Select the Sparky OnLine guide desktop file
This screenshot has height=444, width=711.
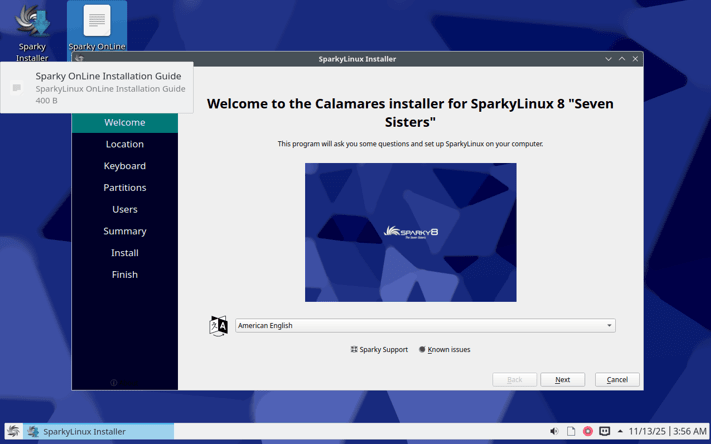click(x=97, y=26)
